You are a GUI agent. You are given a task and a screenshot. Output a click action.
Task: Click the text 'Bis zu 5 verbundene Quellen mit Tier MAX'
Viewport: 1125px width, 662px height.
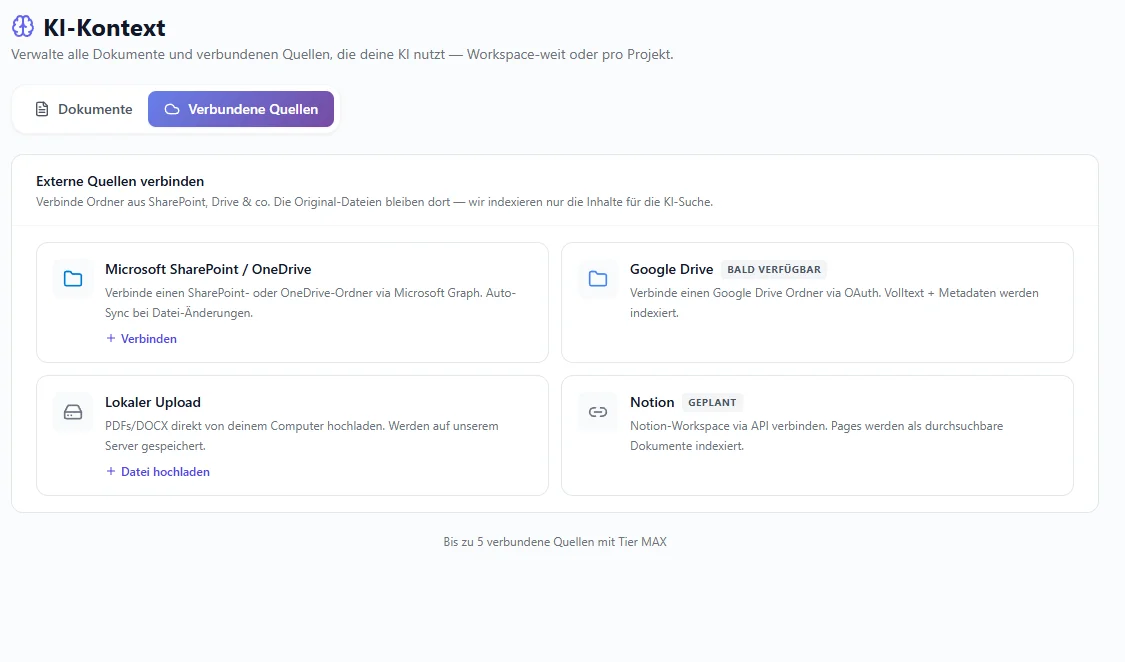click(555, 542)
